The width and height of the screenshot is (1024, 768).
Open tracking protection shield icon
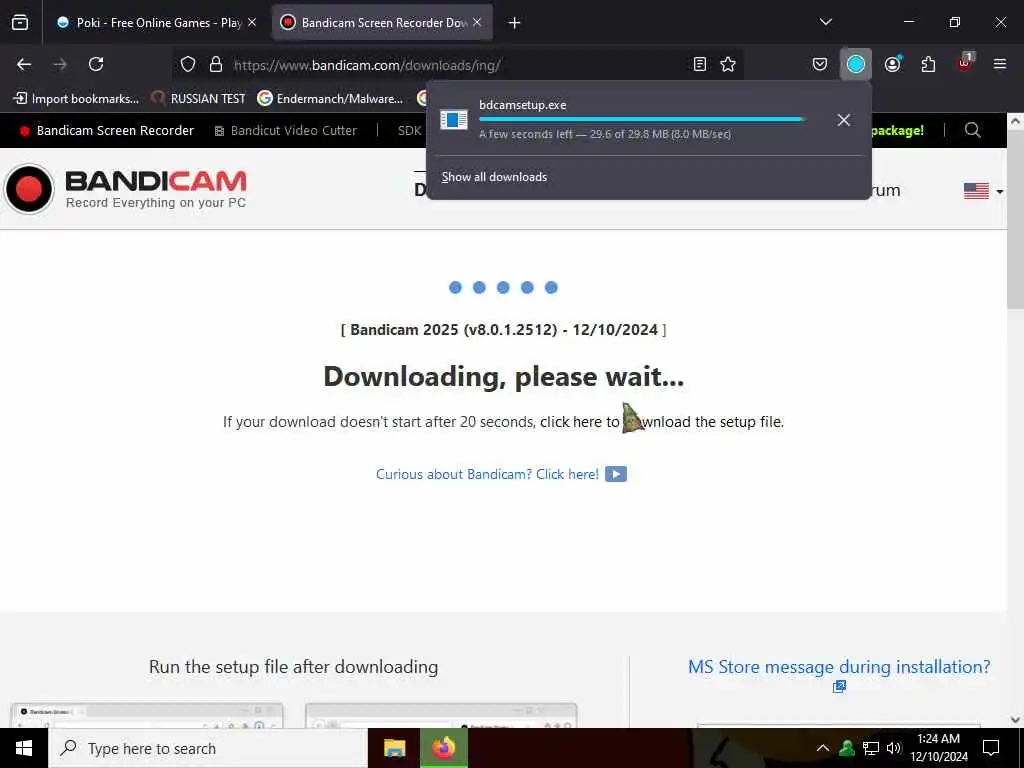coord(188,64)
